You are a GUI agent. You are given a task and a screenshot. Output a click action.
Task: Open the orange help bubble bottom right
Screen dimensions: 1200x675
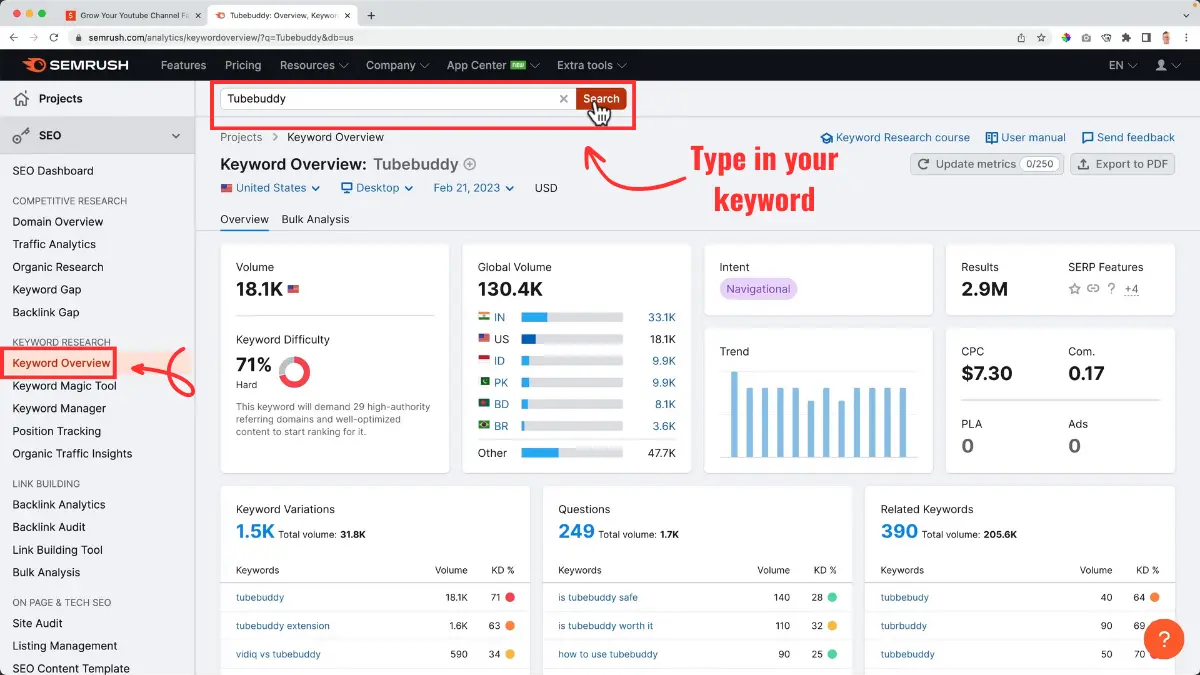point(1164,639)
